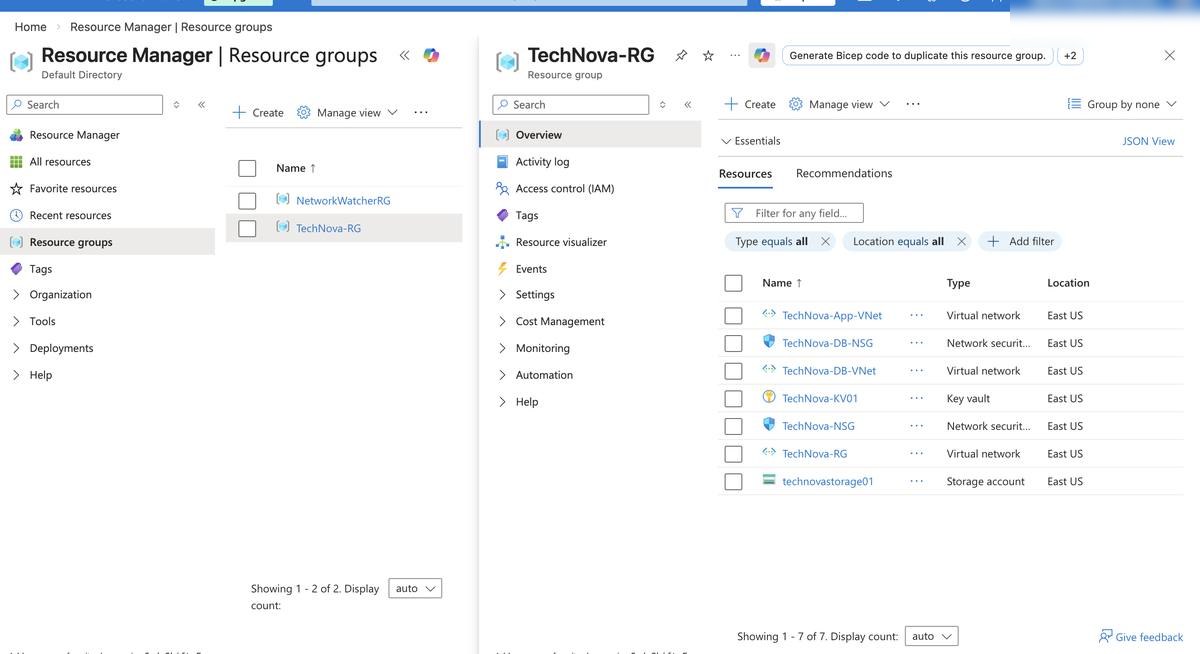The height and width of the screenshot is (654, 1200).
Task: Open ellipsis menu for TechNova-KV01 row
Action: point(917,398)
